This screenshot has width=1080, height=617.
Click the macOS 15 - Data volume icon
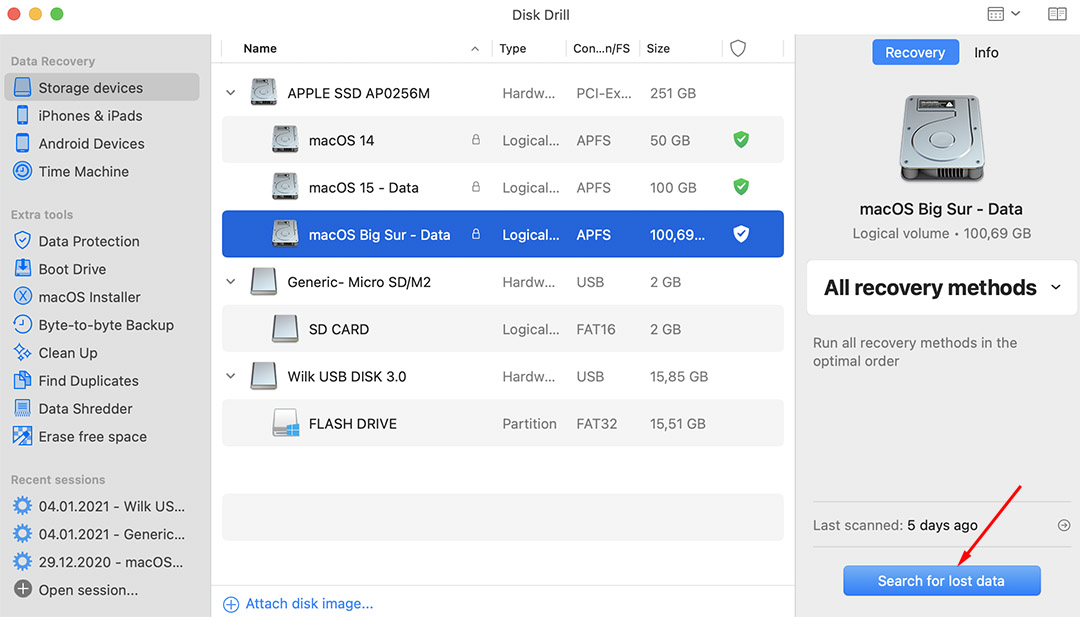pyautogui.click(x=285, y=187)
